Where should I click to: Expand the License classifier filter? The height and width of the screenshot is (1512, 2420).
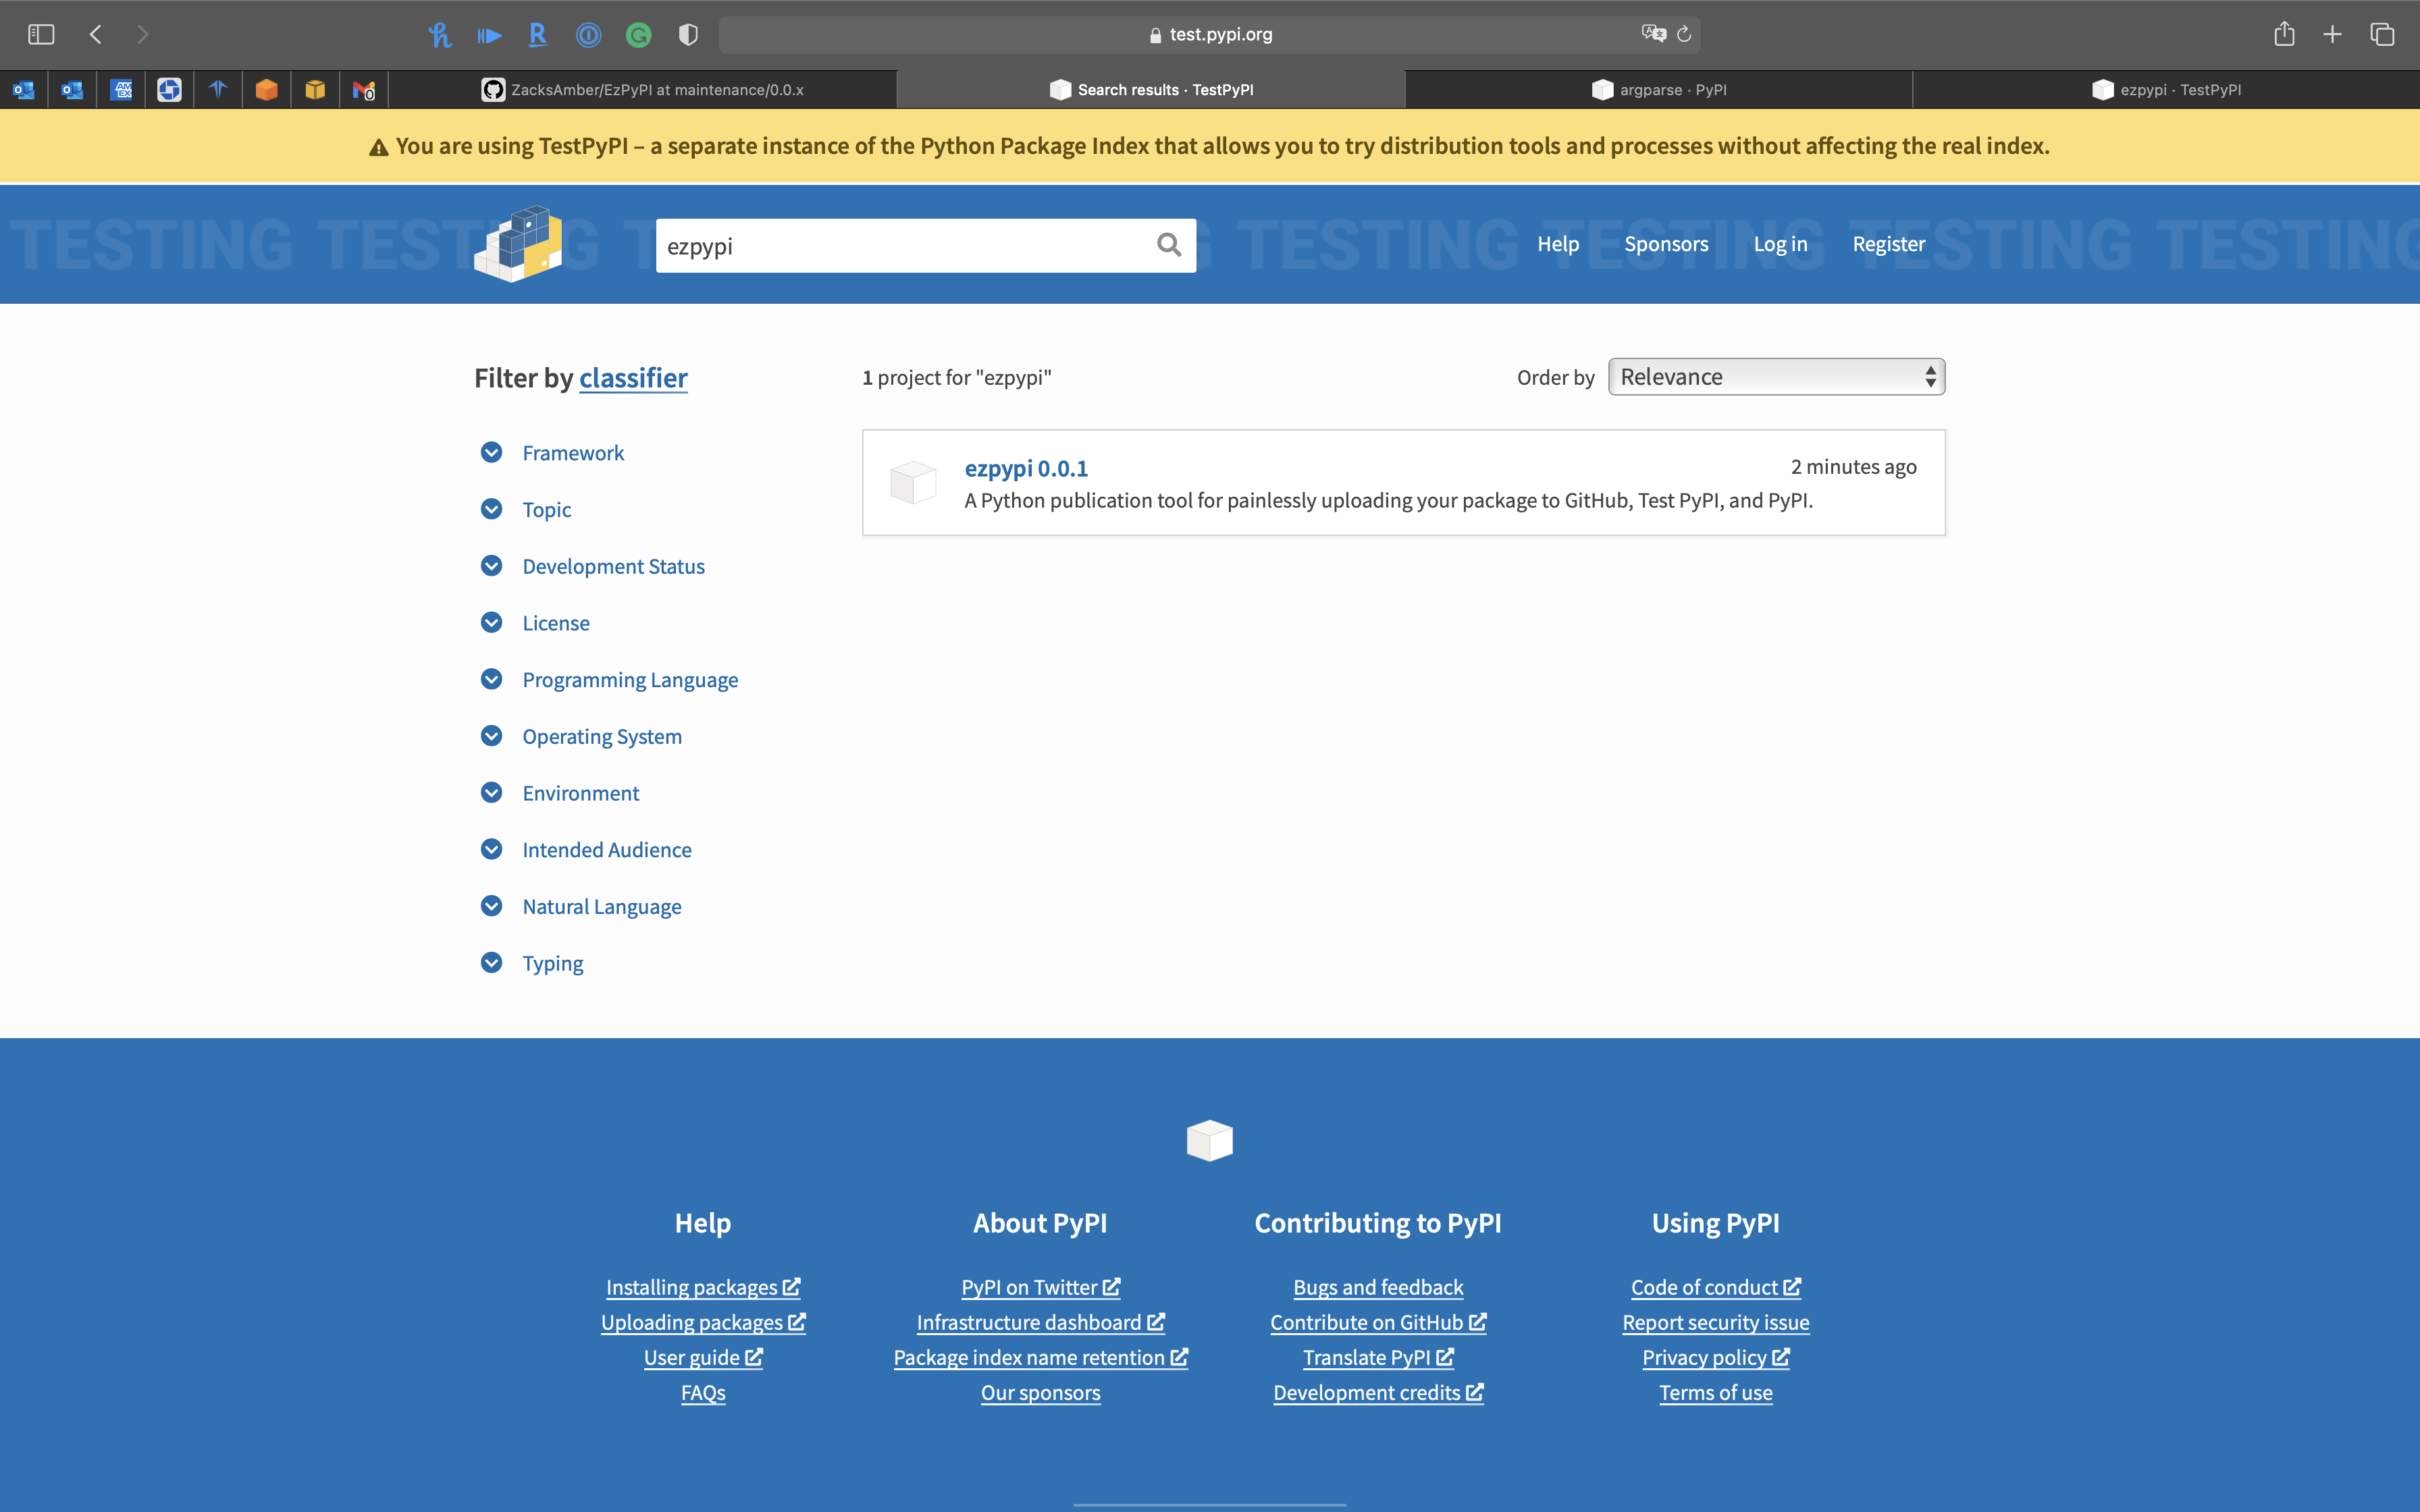[x=555, y=623]
